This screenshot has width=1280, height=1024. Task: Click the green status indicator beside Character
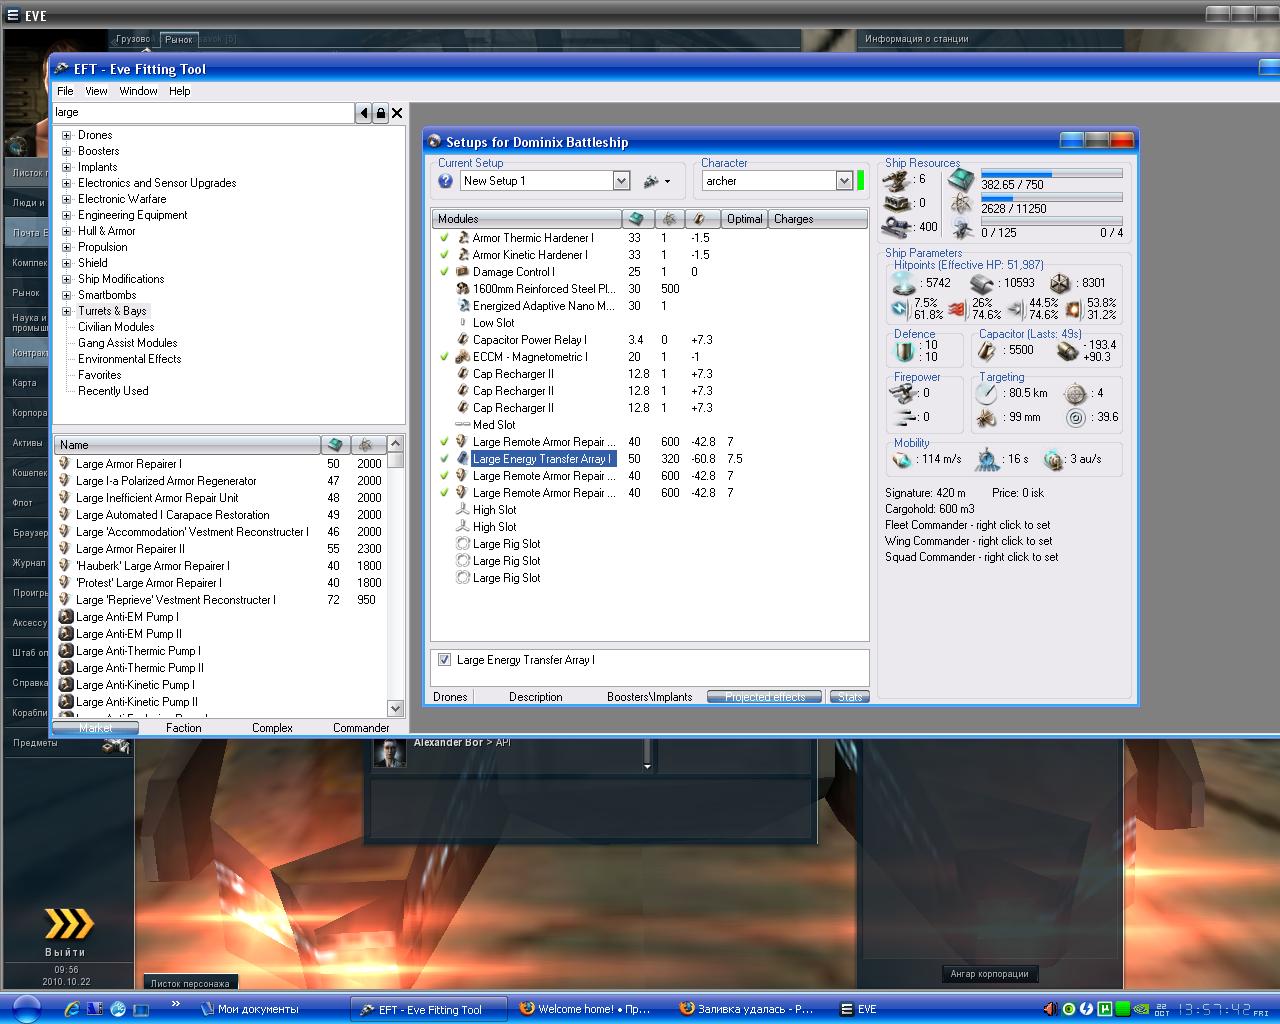click(x=860, y=181)
